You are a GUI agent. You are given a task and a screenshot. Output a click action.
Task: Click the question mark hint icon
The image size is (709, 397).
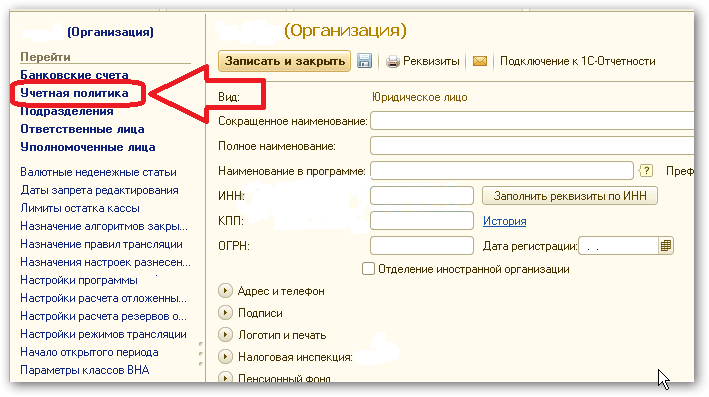[646, 170]
